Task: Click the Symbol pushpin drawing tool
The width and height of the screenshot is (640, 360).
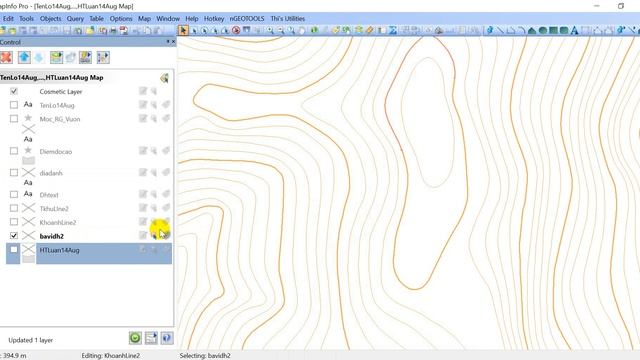Action: pyautogui.click(x=489, y=30)
